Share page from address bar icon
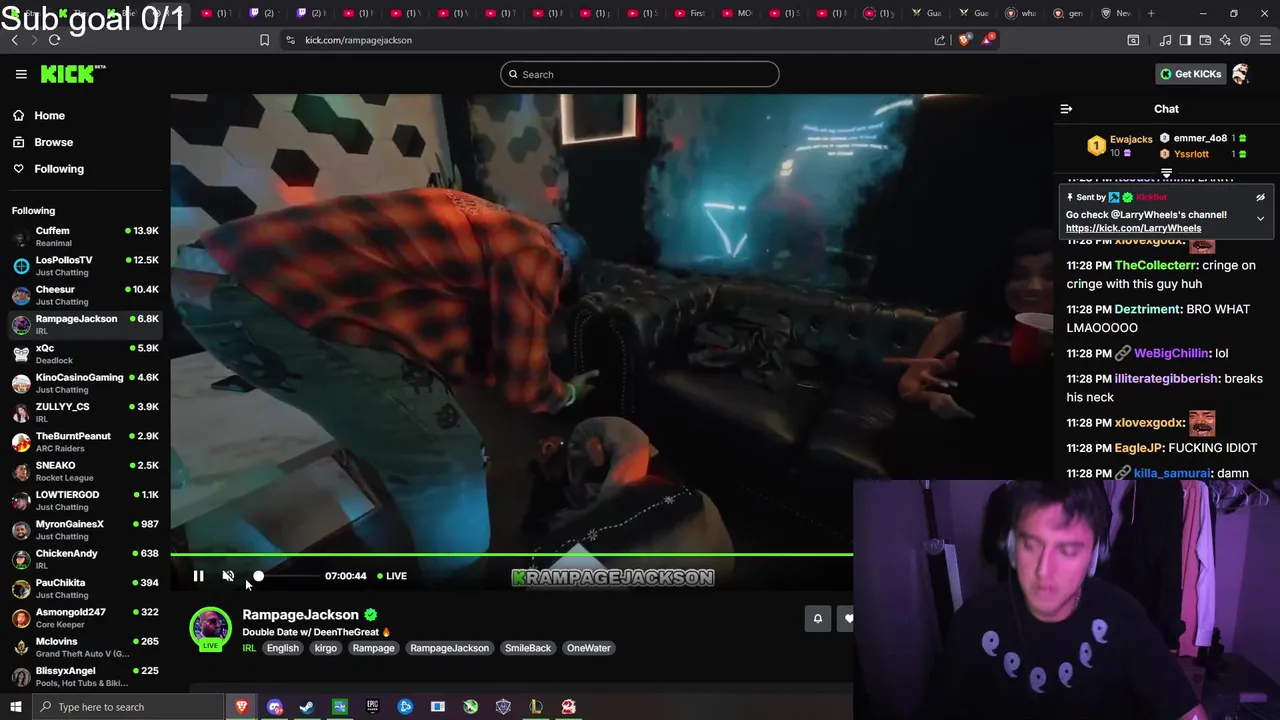The image size is (1280, 720). tap(940, 40)
